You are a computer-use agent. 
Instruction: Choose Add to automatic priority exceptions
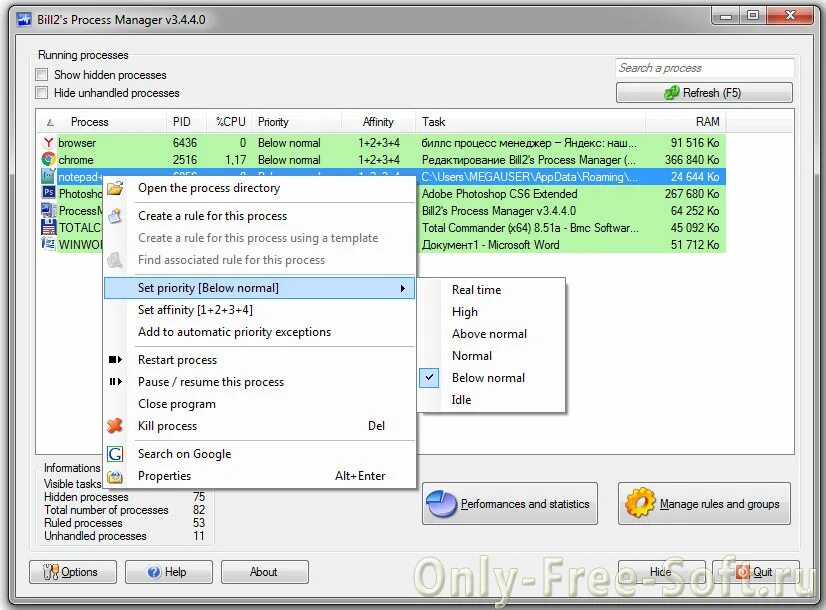pyautogui.click(x=234, y=332)
